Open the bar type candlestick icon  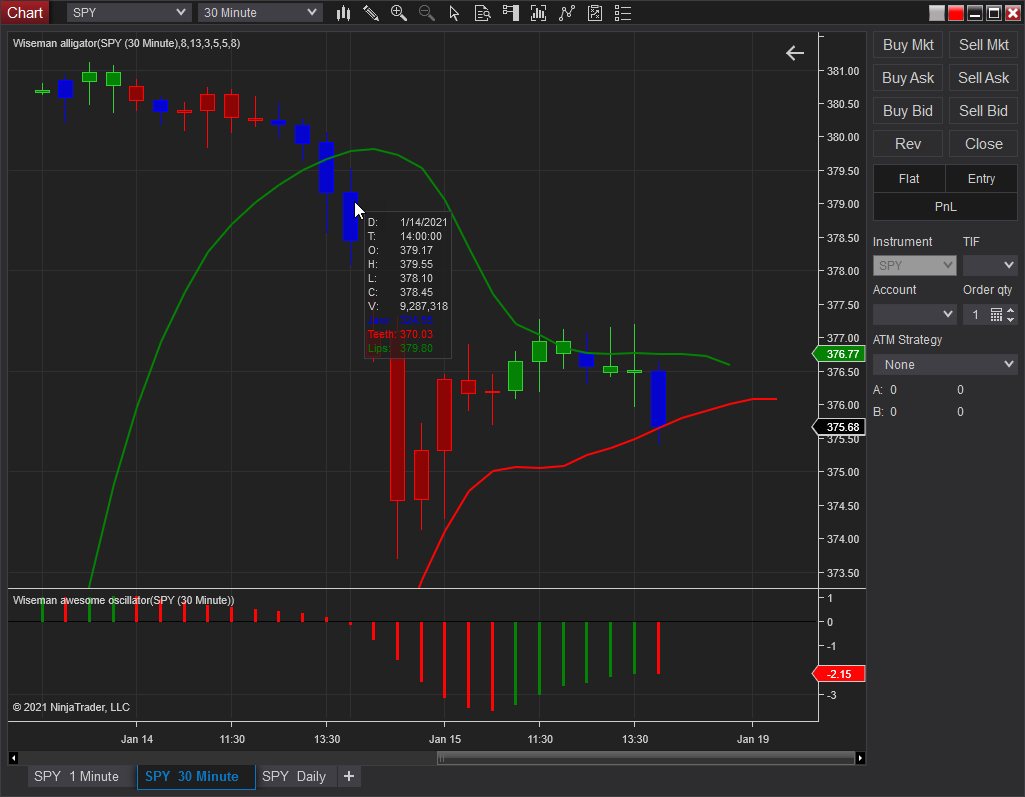click(x=343, y=13)
